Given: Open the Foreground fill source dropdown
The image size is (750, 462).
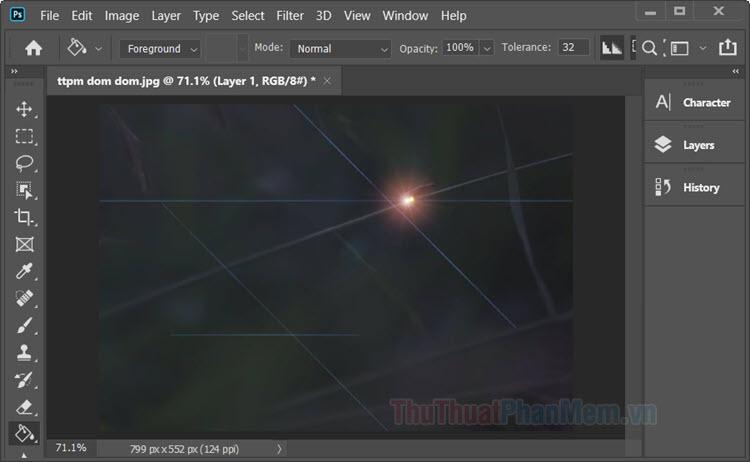Looking at the screenshot, I should coord(160,48).
